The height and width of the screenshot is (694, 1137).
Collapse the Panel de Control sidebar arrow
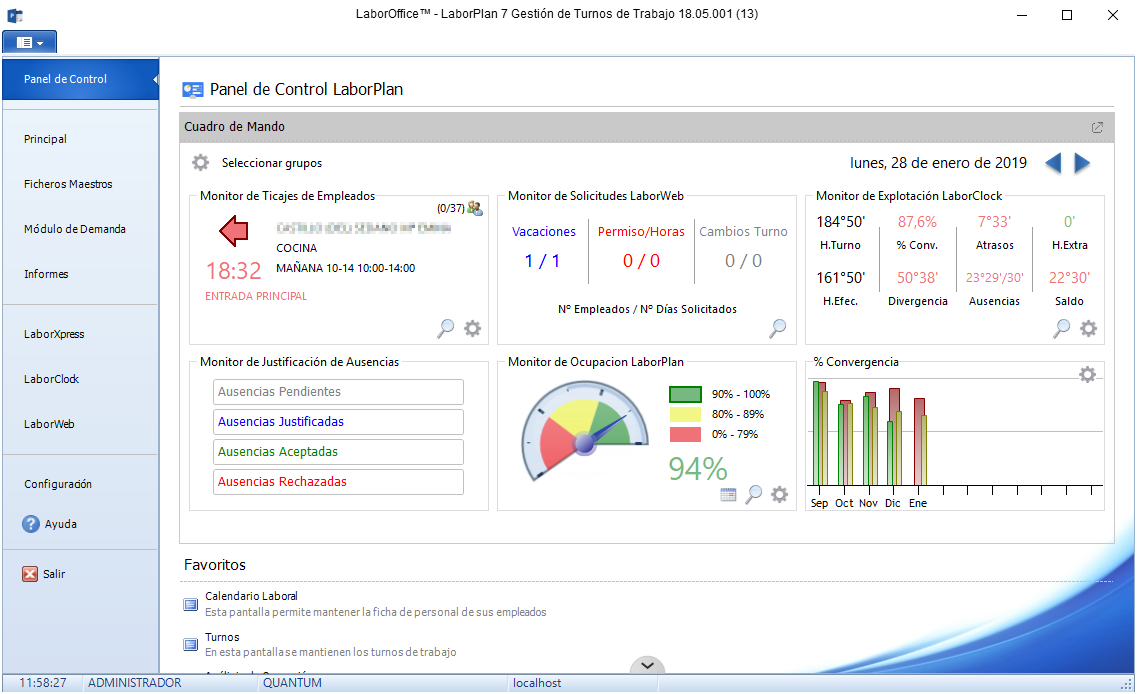tap(155, 79)
